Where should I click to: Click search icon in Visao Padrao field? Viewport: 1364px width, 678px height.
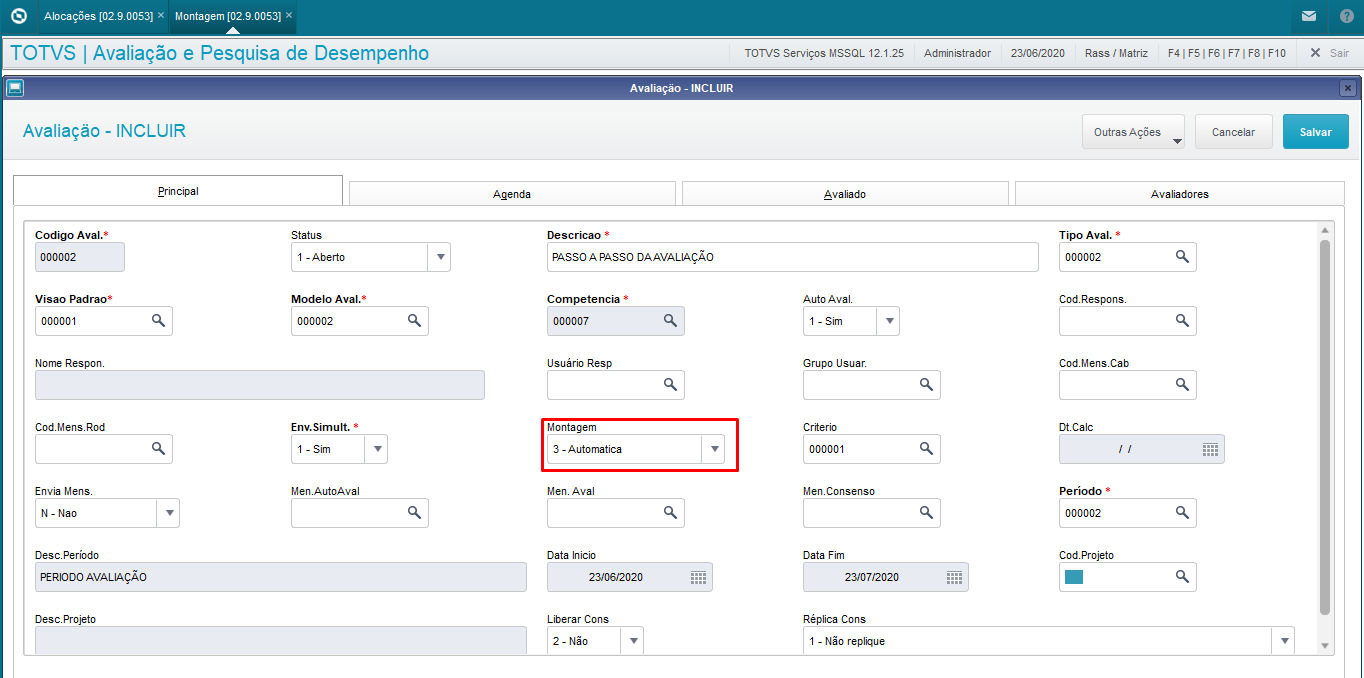[157, 321]
